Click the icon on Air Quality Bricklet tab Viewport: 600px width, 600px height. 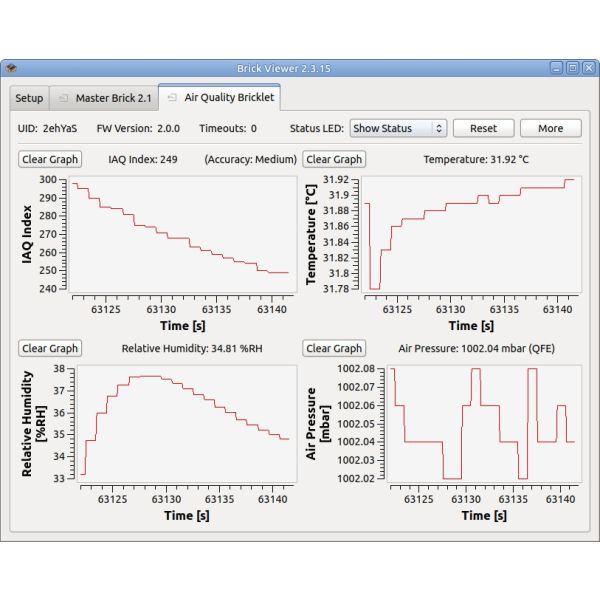pyautogui.click(x=172, y=98)
